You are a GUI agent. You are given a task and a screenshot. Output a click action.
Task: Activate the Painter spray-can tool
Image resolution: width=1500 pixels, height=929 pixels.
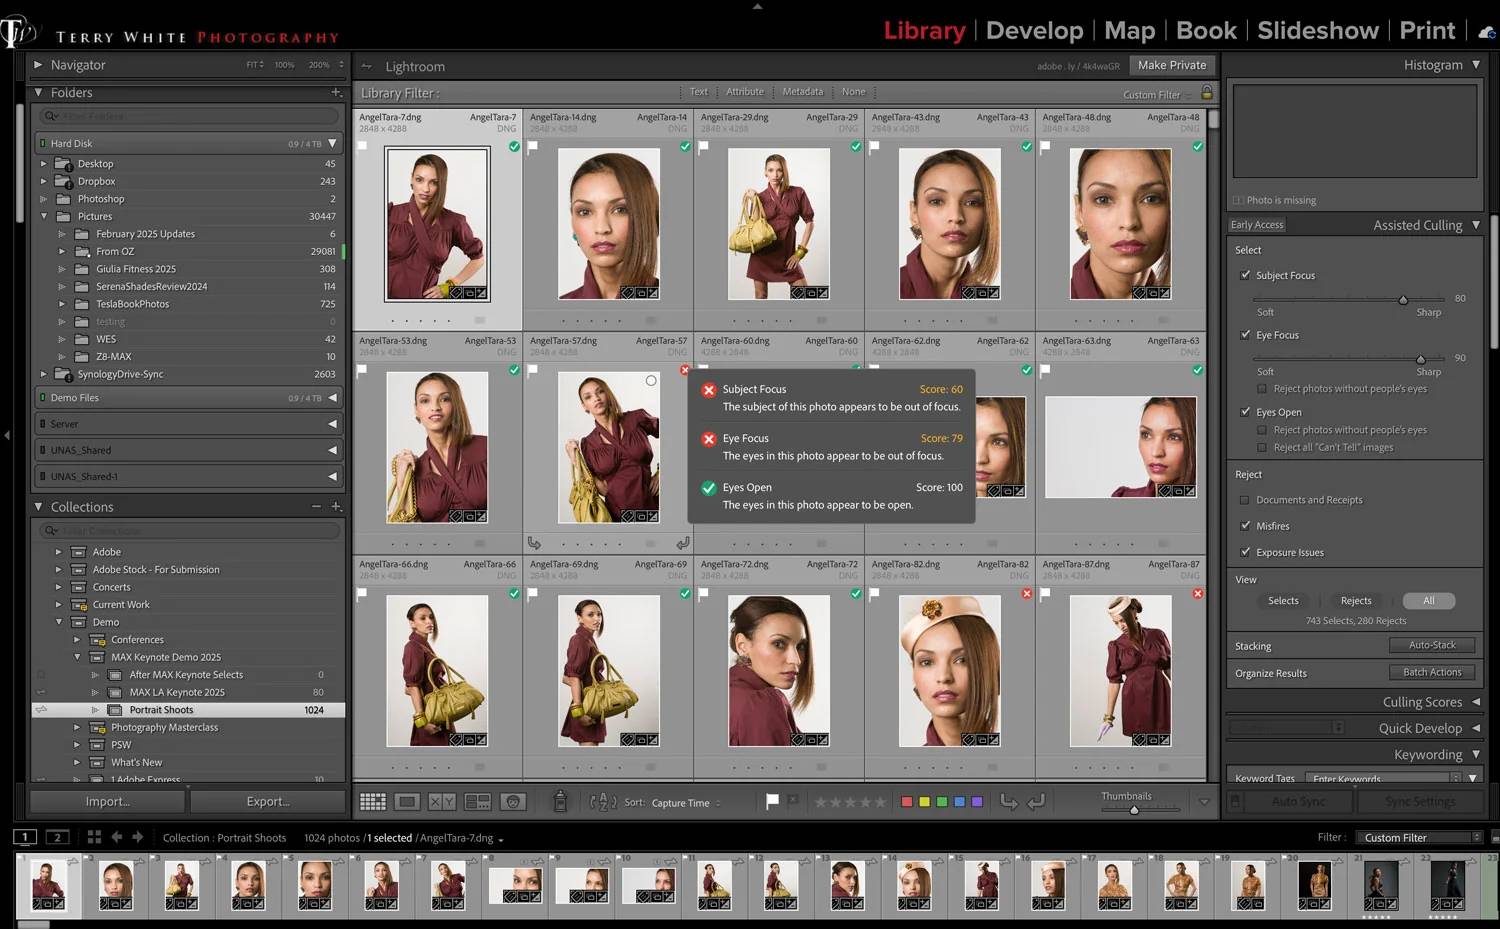[560, 801]
